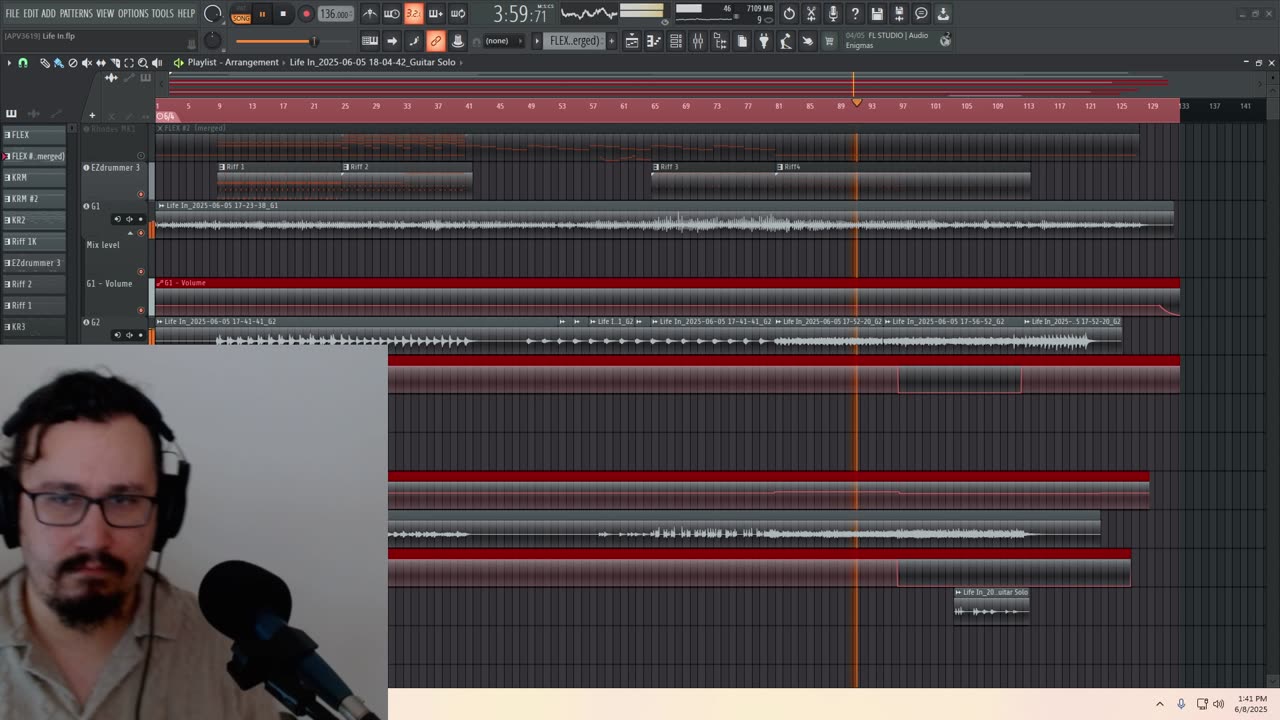Open the Playlist view icon

pyautogui.click(x=632, y=41)
